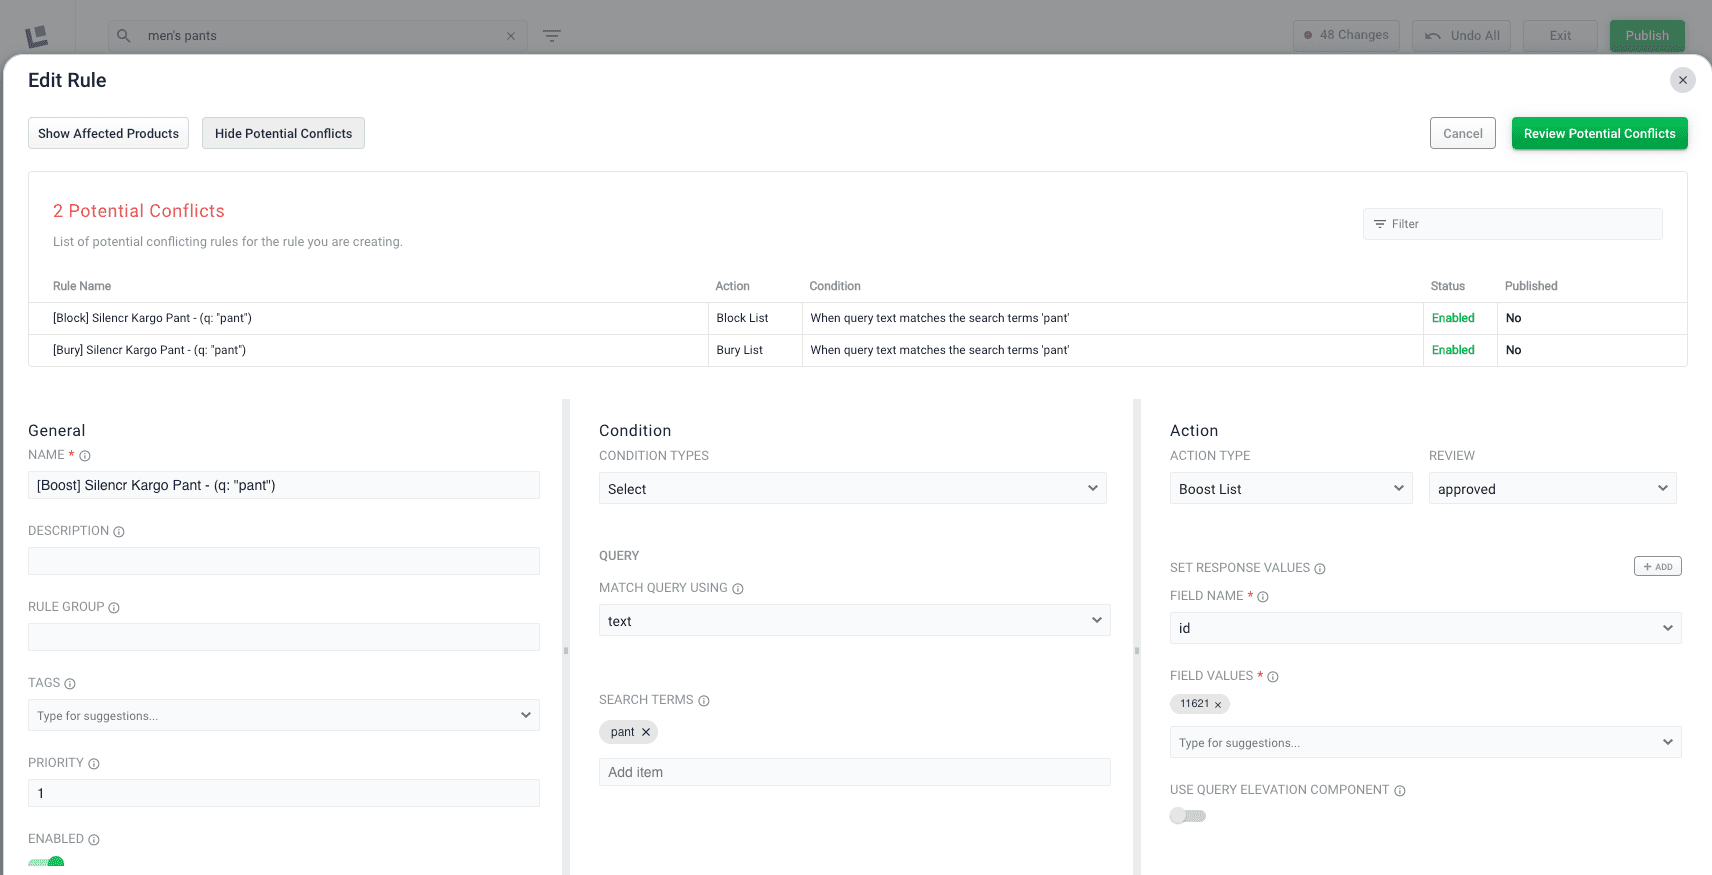This screenshot has height=875, width=1712.
Task: Click the info icon next to NAME
Action: 85,456
